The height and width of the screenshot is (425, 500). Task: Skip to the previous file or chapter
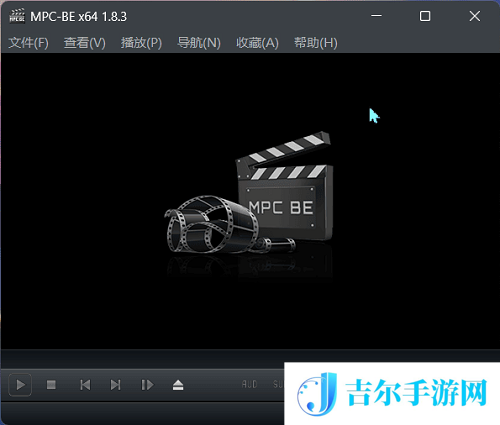click(85, 385)
